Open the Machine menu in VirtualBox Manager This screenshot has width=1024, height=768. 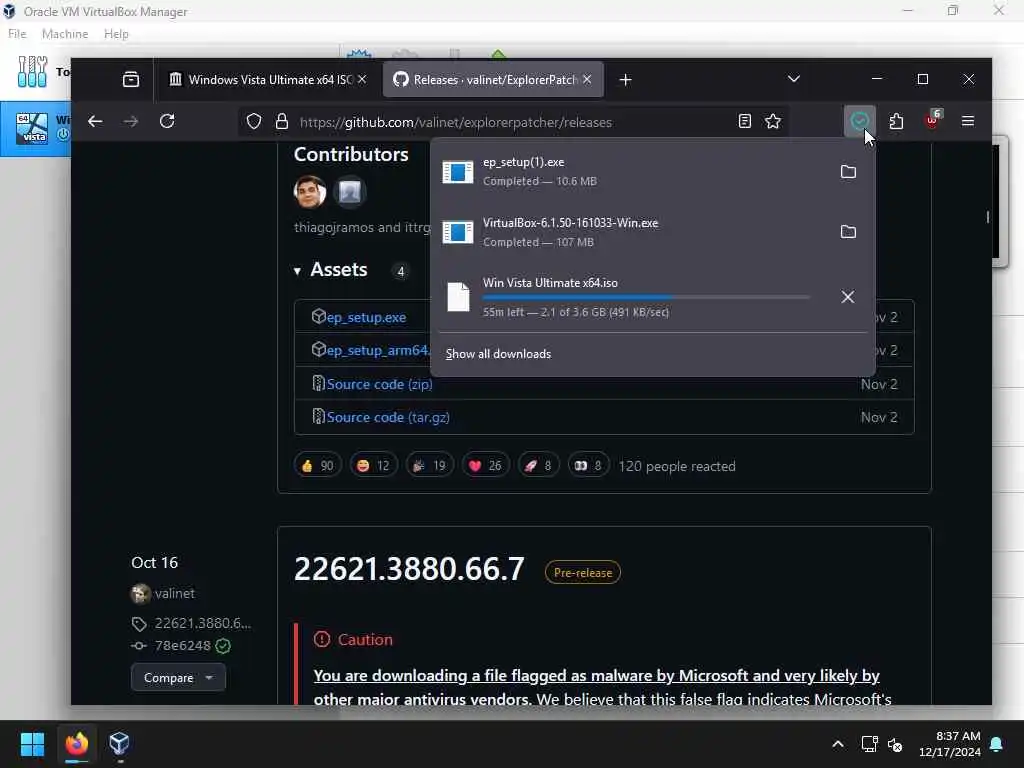pyautogui.click(x=65, y=34)
